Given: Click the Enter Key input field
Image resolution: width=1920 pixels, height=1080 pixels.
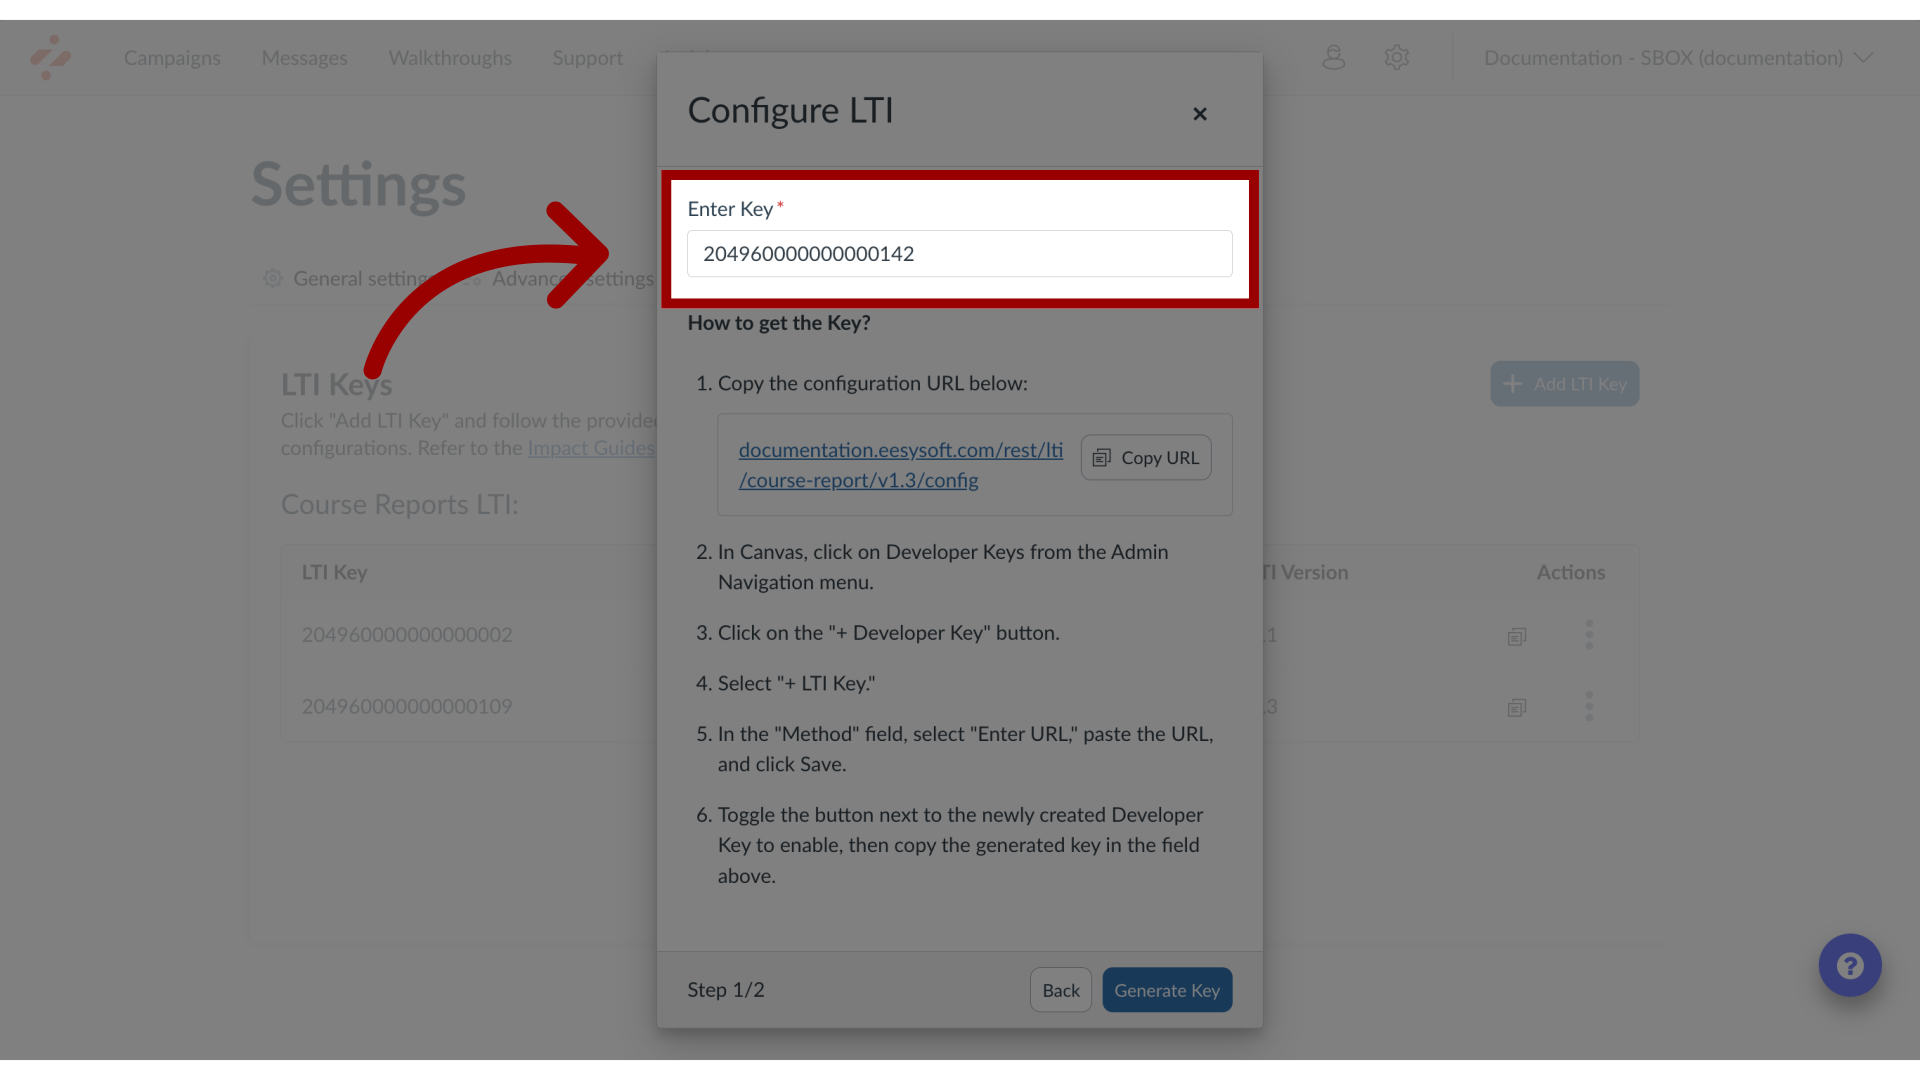Looking at the screenshot, I should [959, 253].
